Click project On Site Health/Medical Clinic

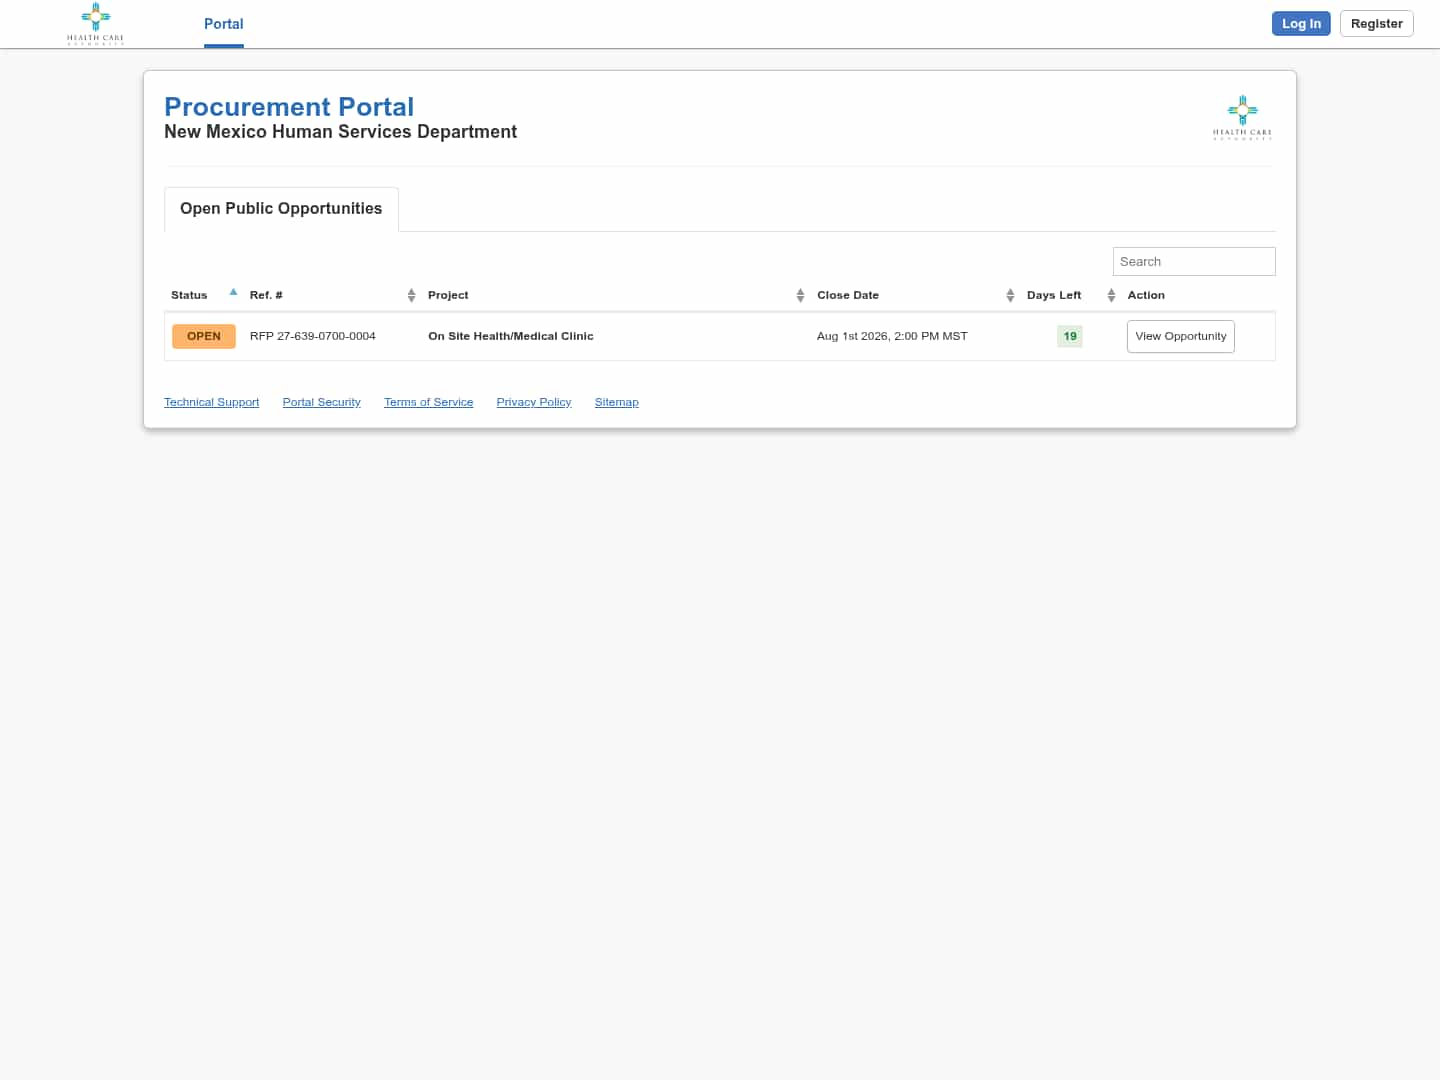(x=511, y=336)
